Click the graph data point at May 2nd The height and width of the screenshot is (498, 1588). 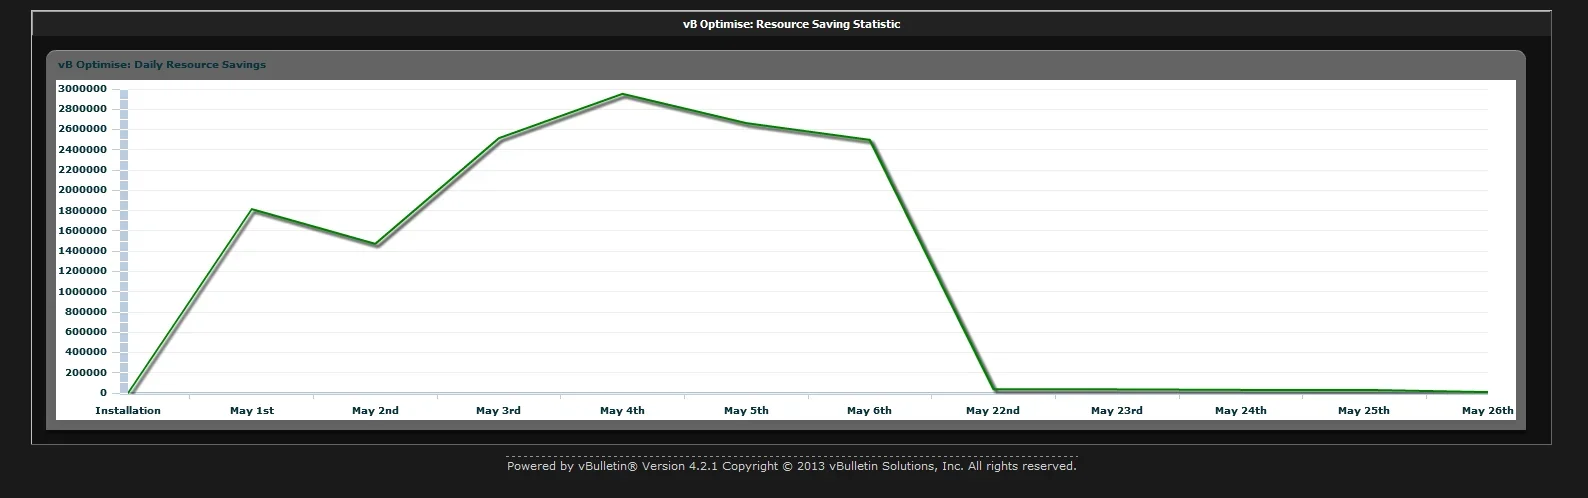376,244
